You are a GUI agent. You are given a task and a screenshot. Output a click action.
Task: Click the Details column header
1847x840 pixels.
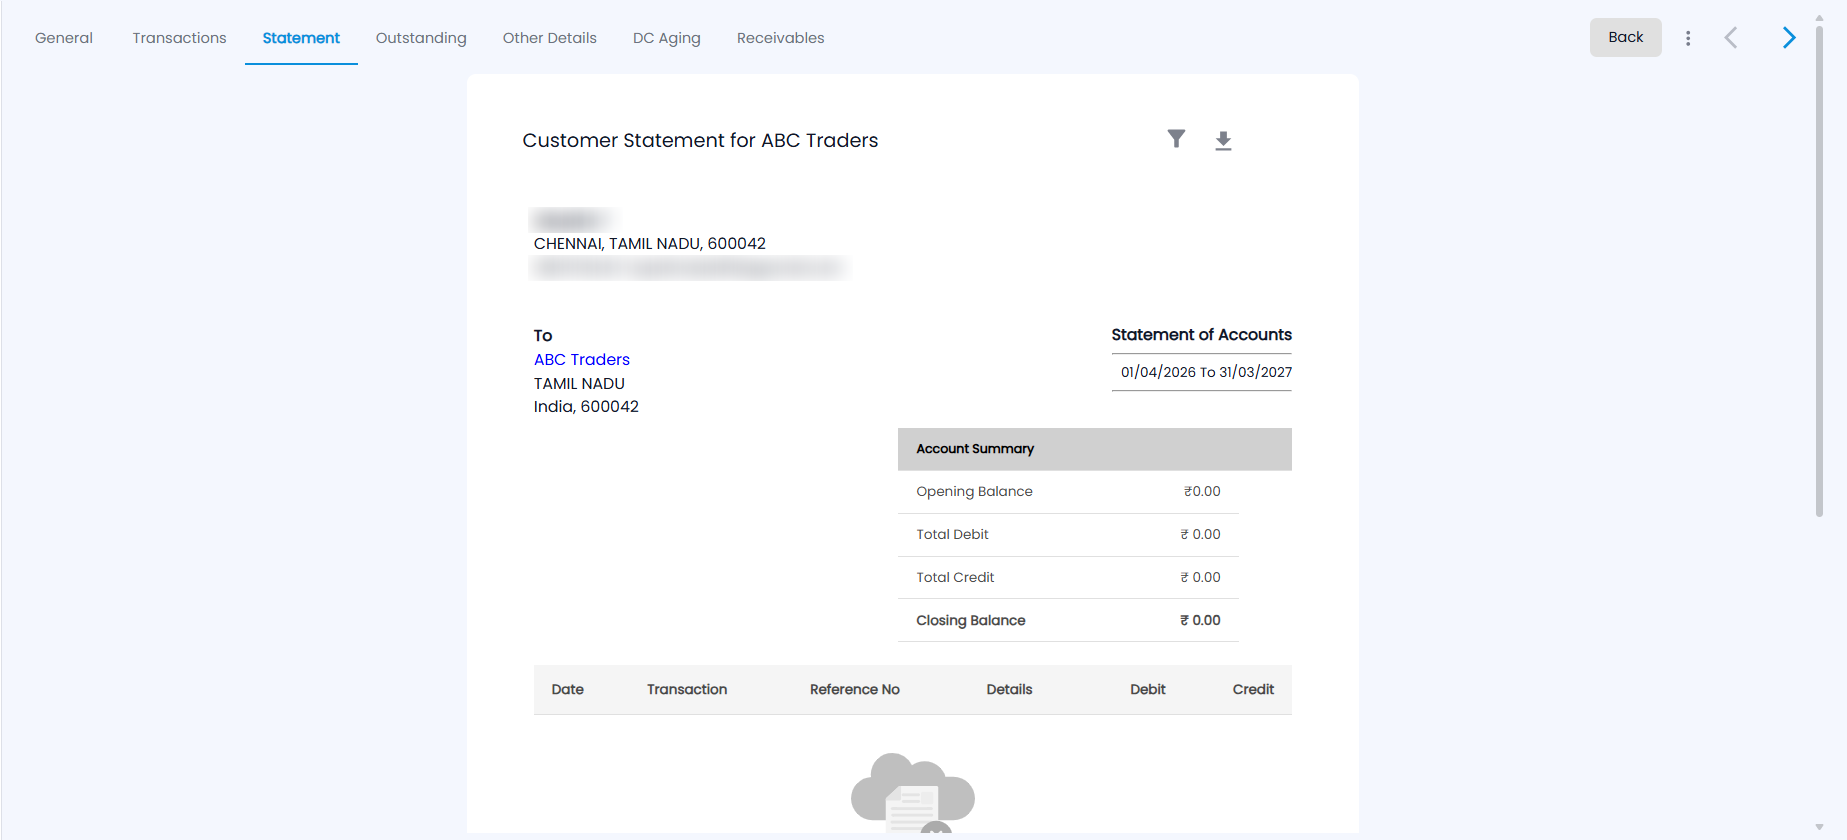click(1009, 690)
